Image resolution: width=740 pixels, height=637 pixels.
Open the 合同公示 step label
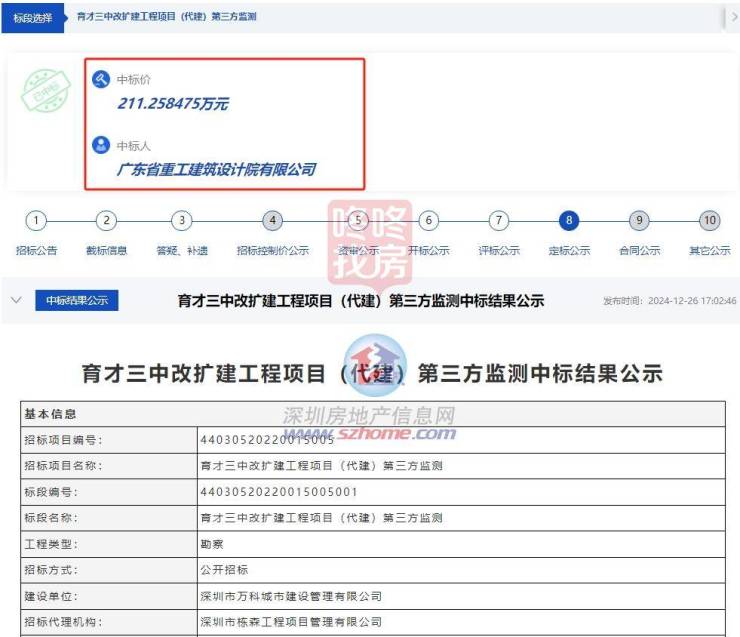point(639,251)
